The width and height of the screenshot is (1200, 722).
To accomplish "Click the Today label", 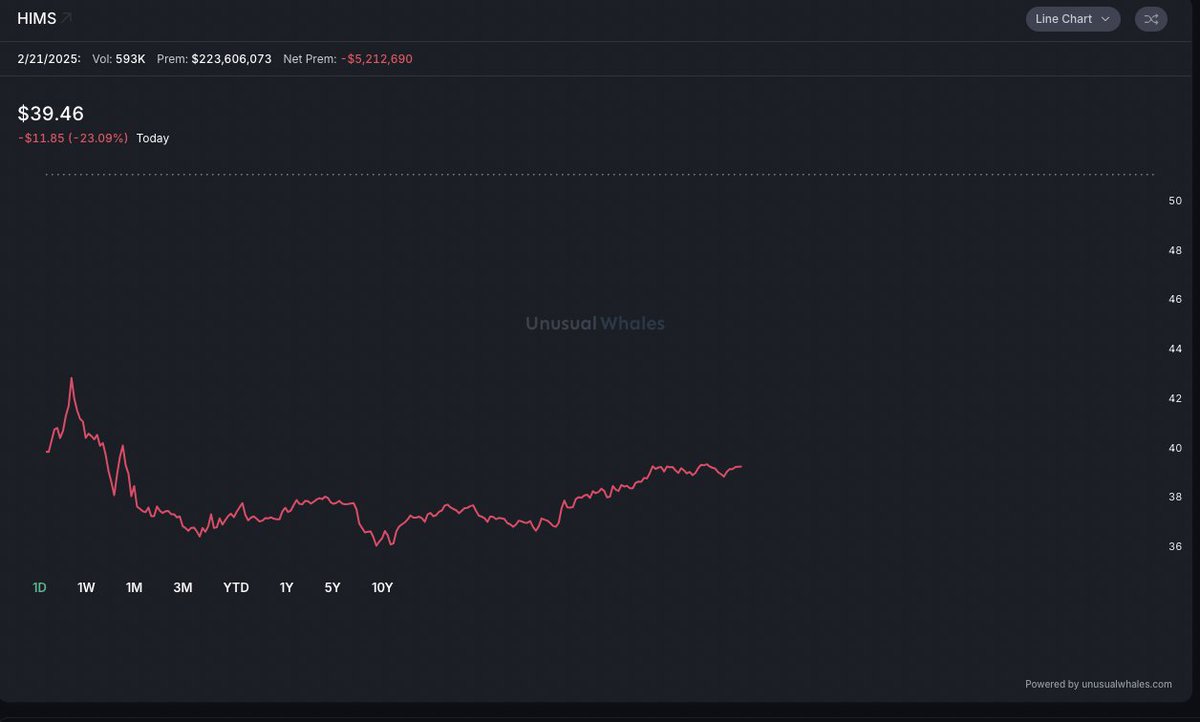I will tap(153, 138).
